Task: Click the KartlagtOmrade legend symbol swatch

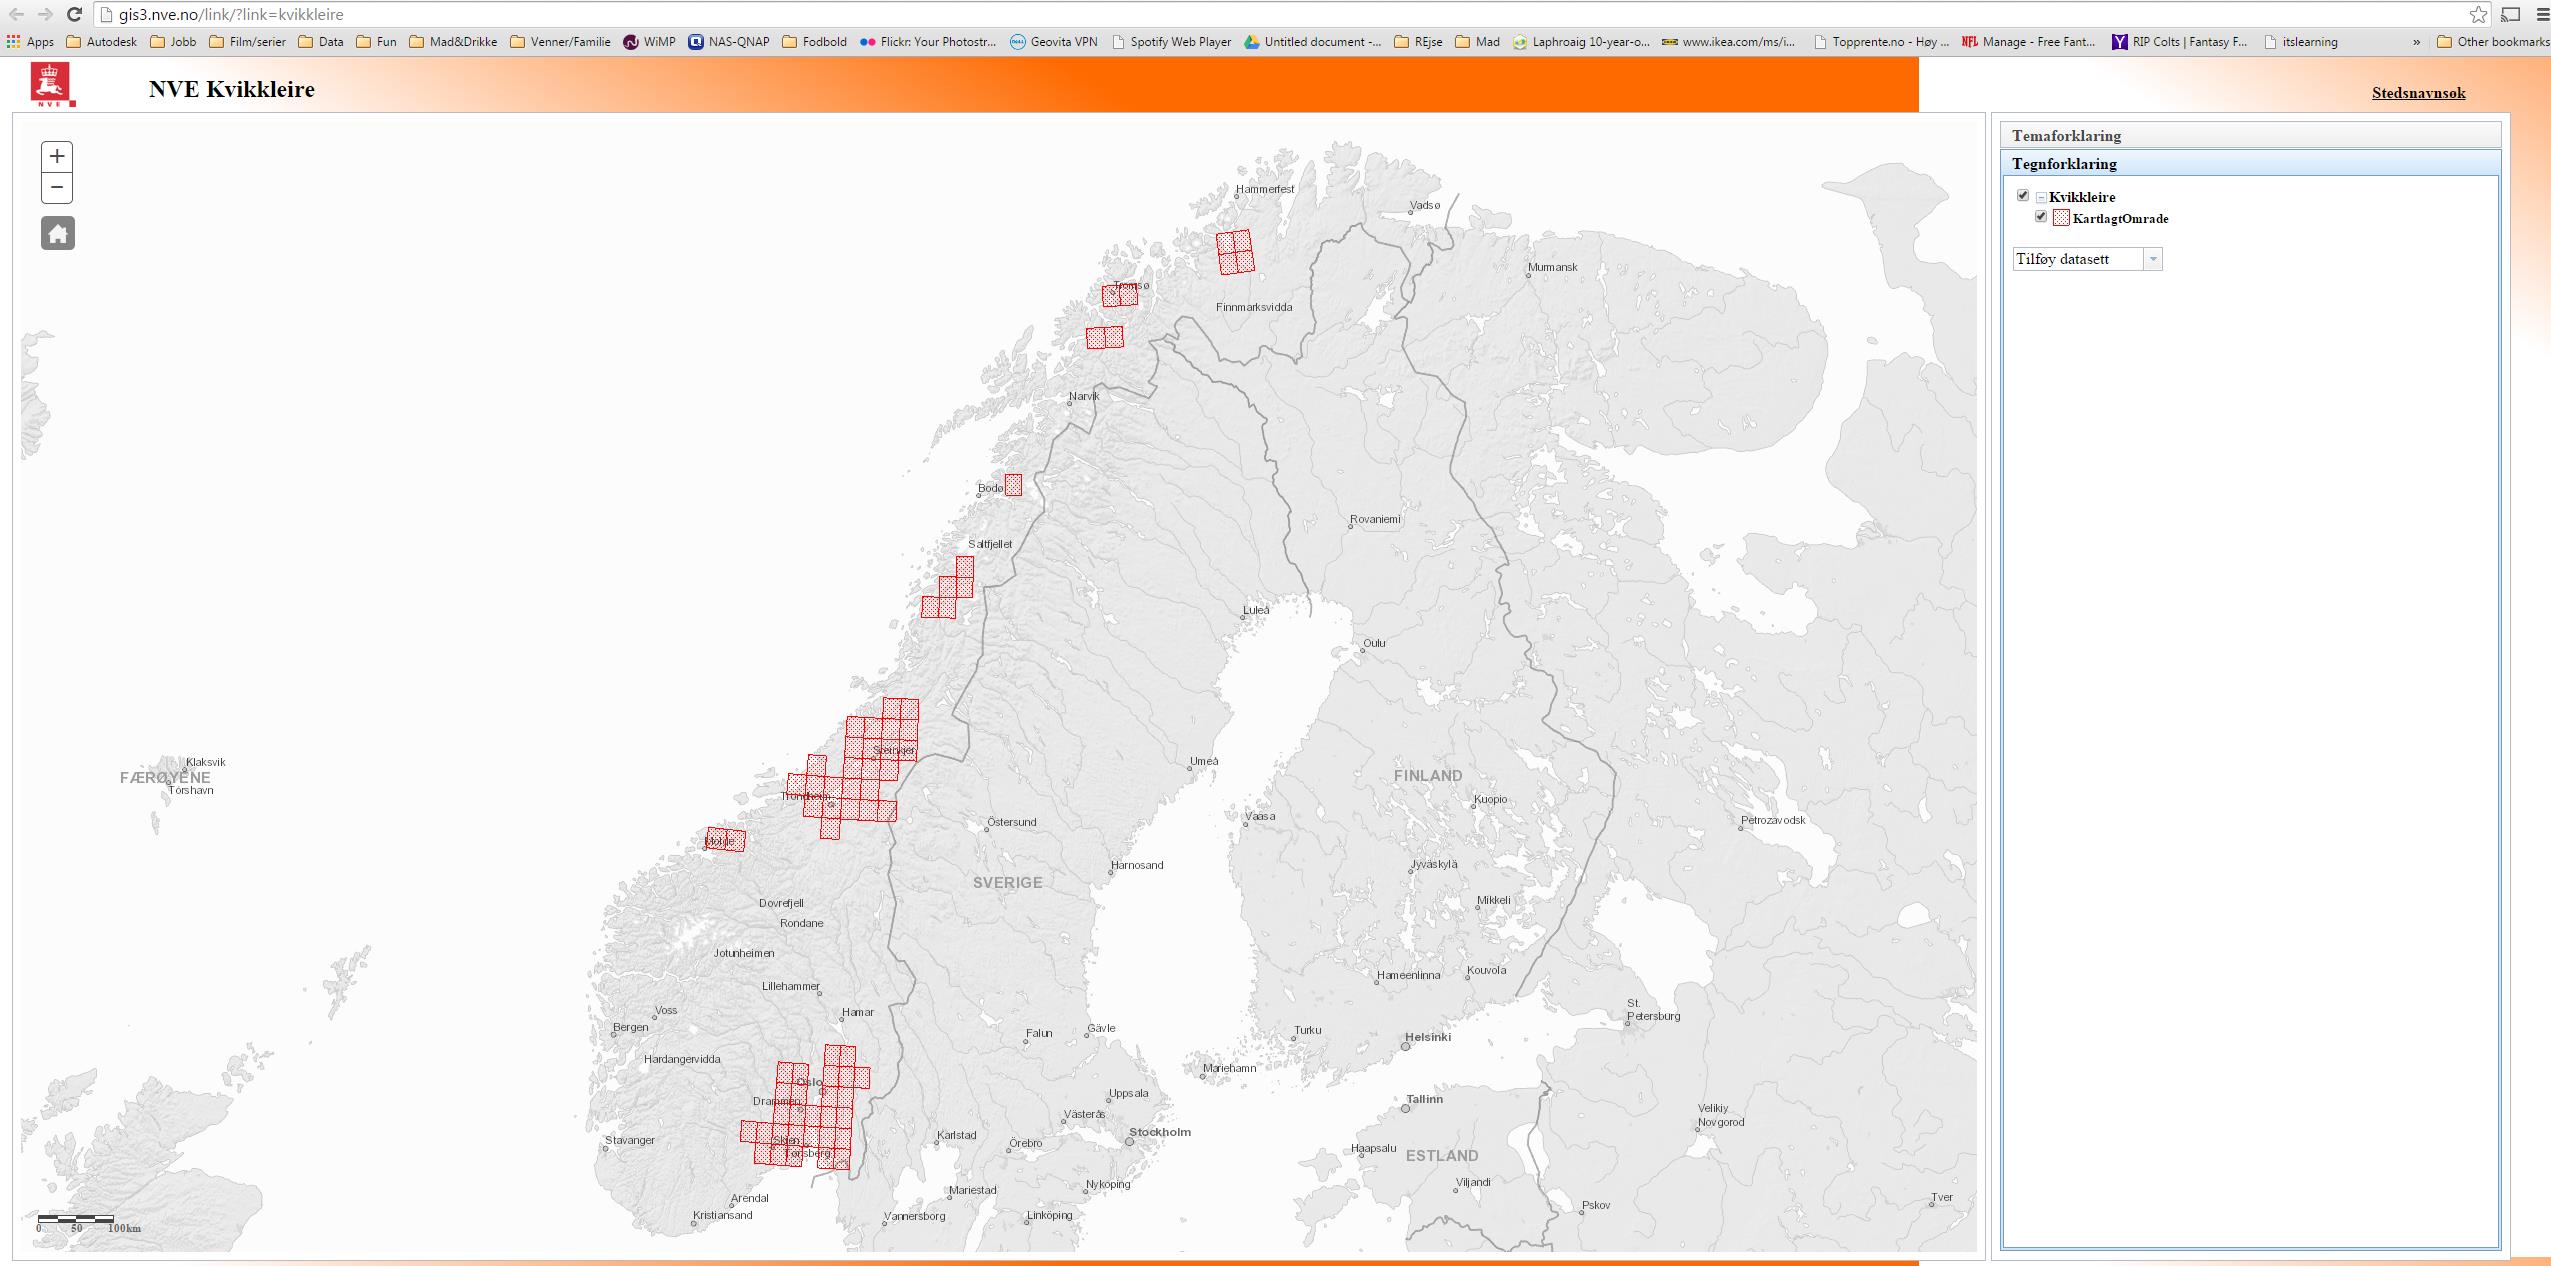Action: [2061, 218]
